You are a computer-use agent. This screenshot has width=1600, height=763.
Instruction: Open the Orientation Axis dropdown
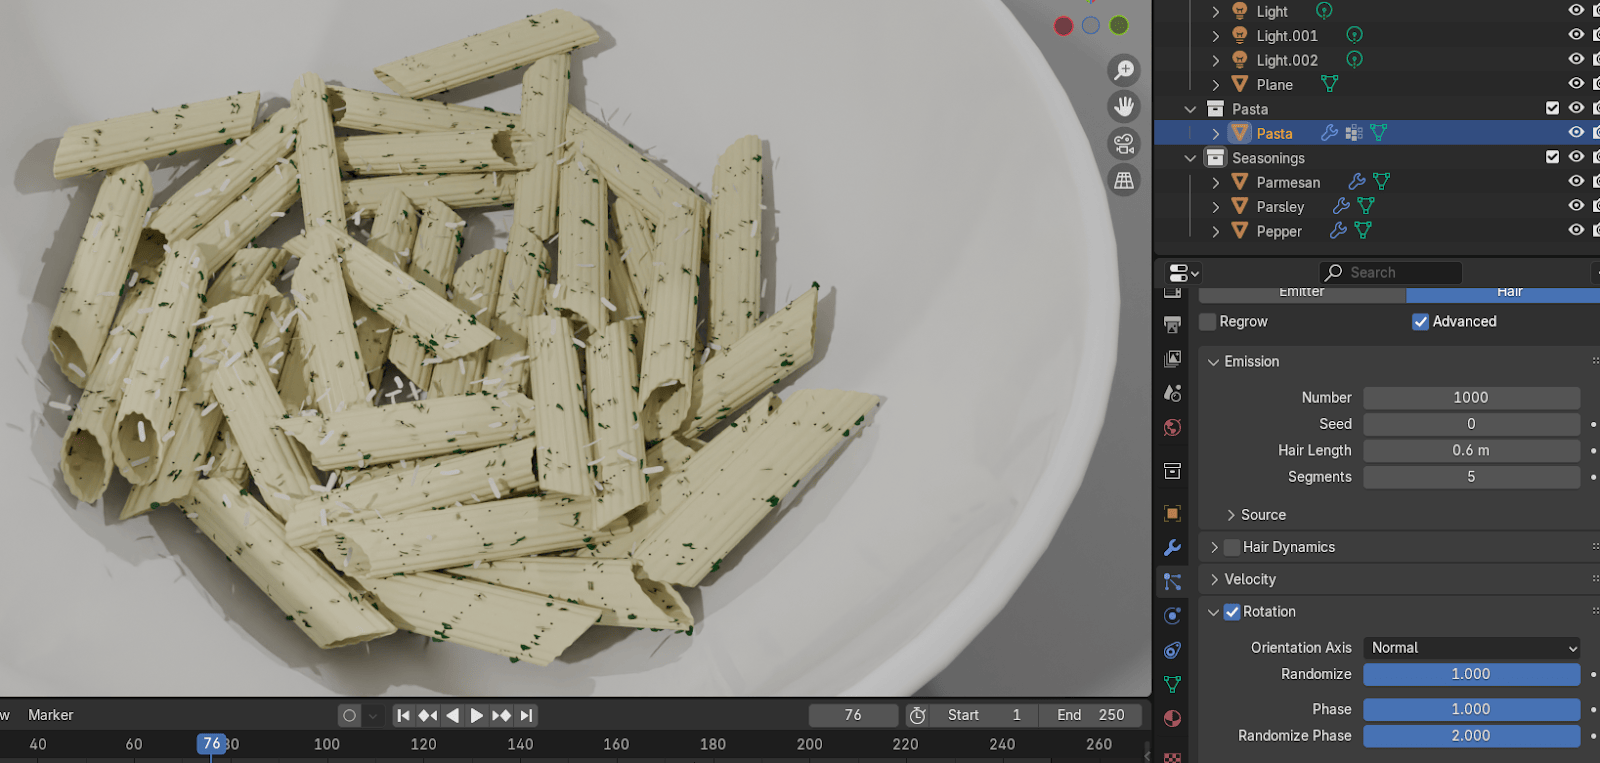click(x=1471, y=648)
